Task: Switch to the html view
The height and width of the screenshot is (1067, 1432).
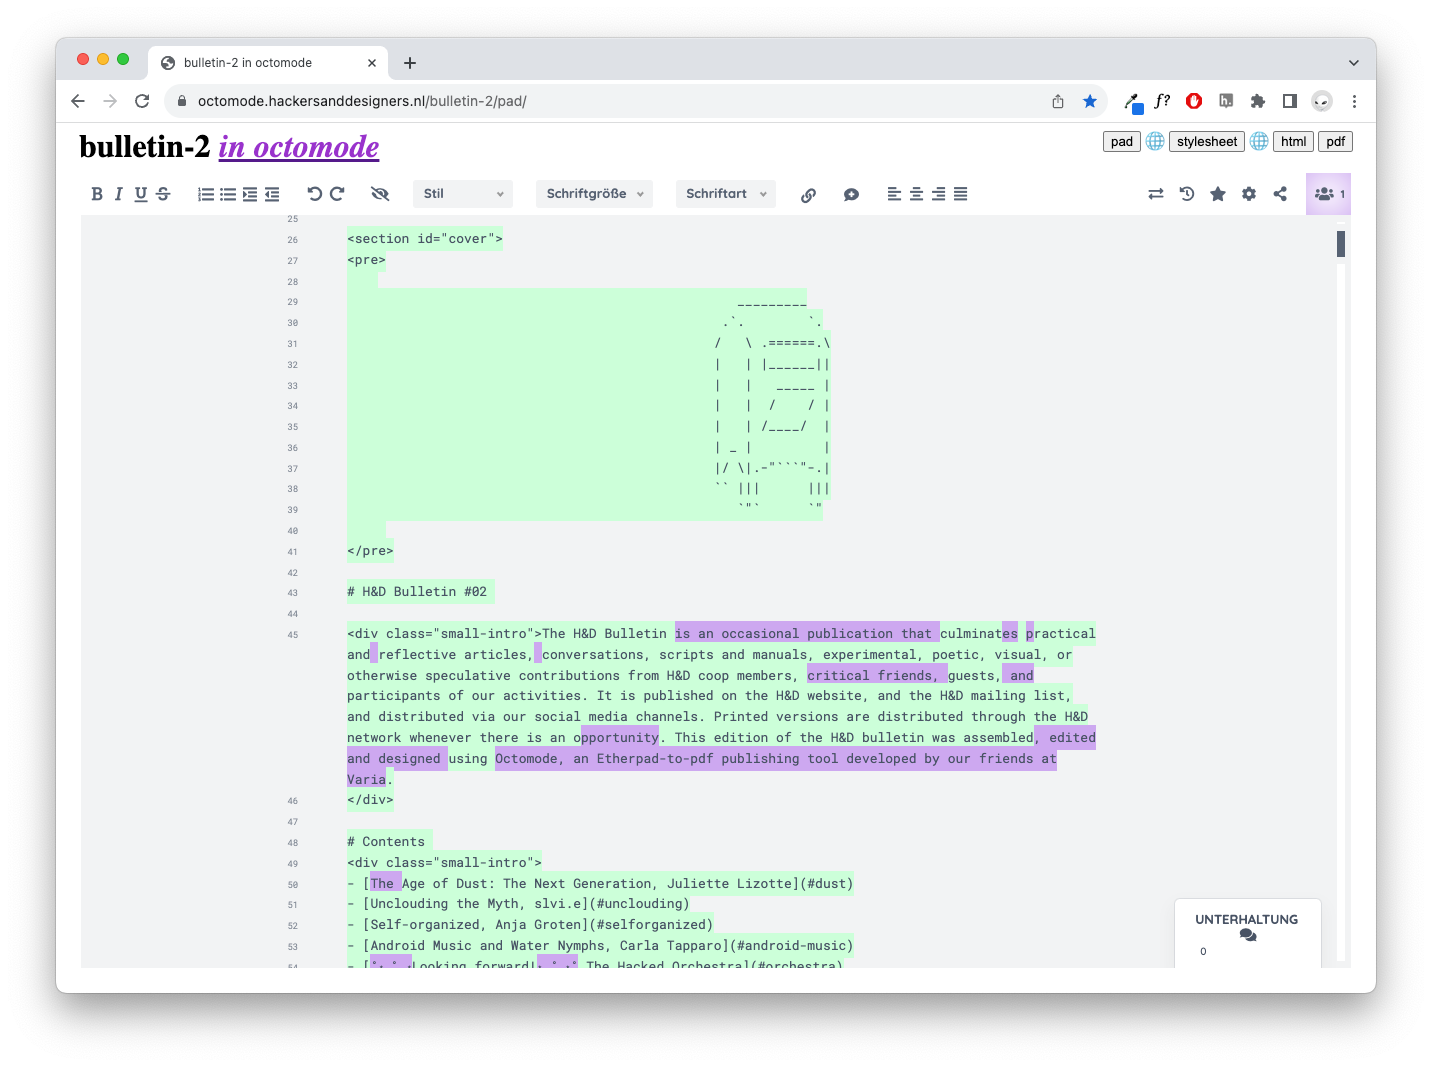Action: [1293, 141]
